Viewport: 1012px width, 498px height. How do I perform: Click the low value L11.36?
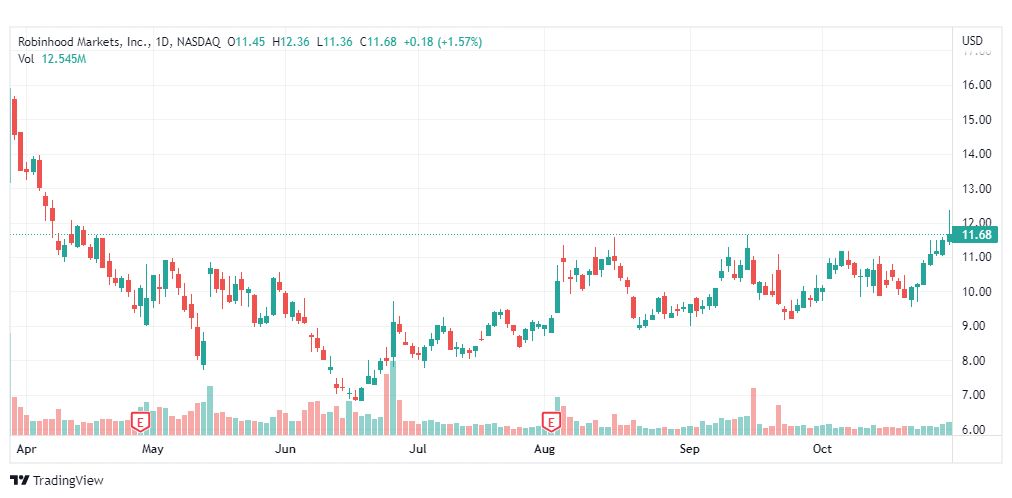coord(334,42)
